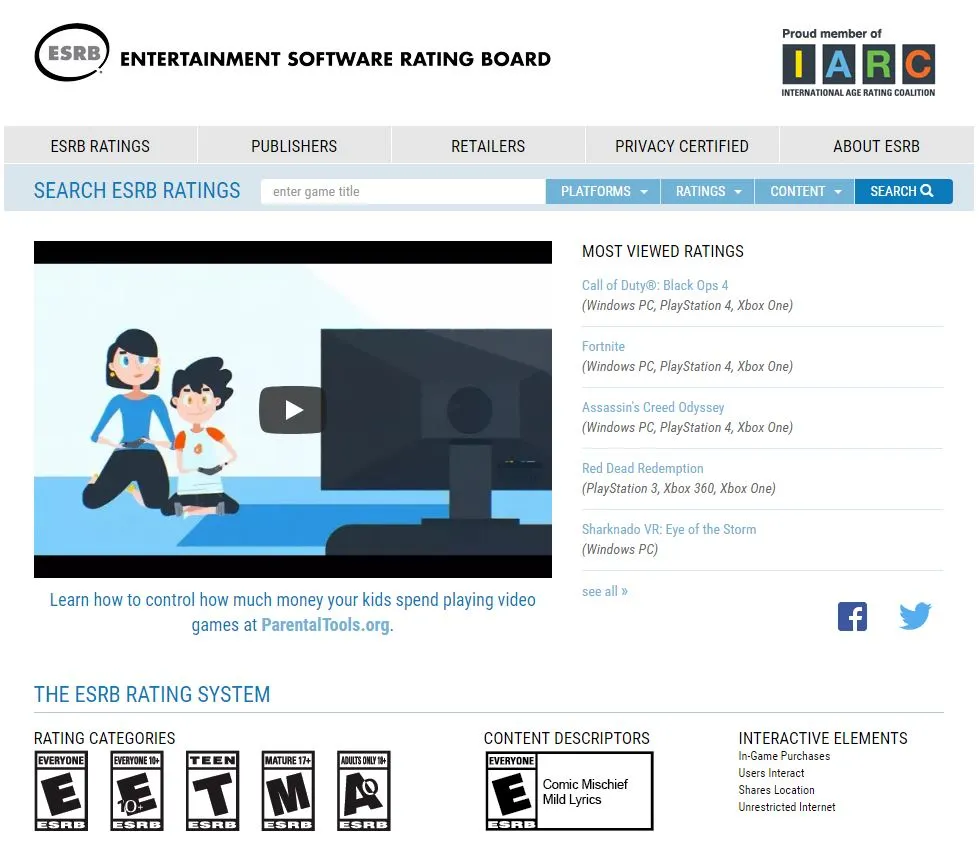This screenshot has width=979, height=853.
Task: Click the game title search field
Action: pyautogui.click(x=401, y=190)
